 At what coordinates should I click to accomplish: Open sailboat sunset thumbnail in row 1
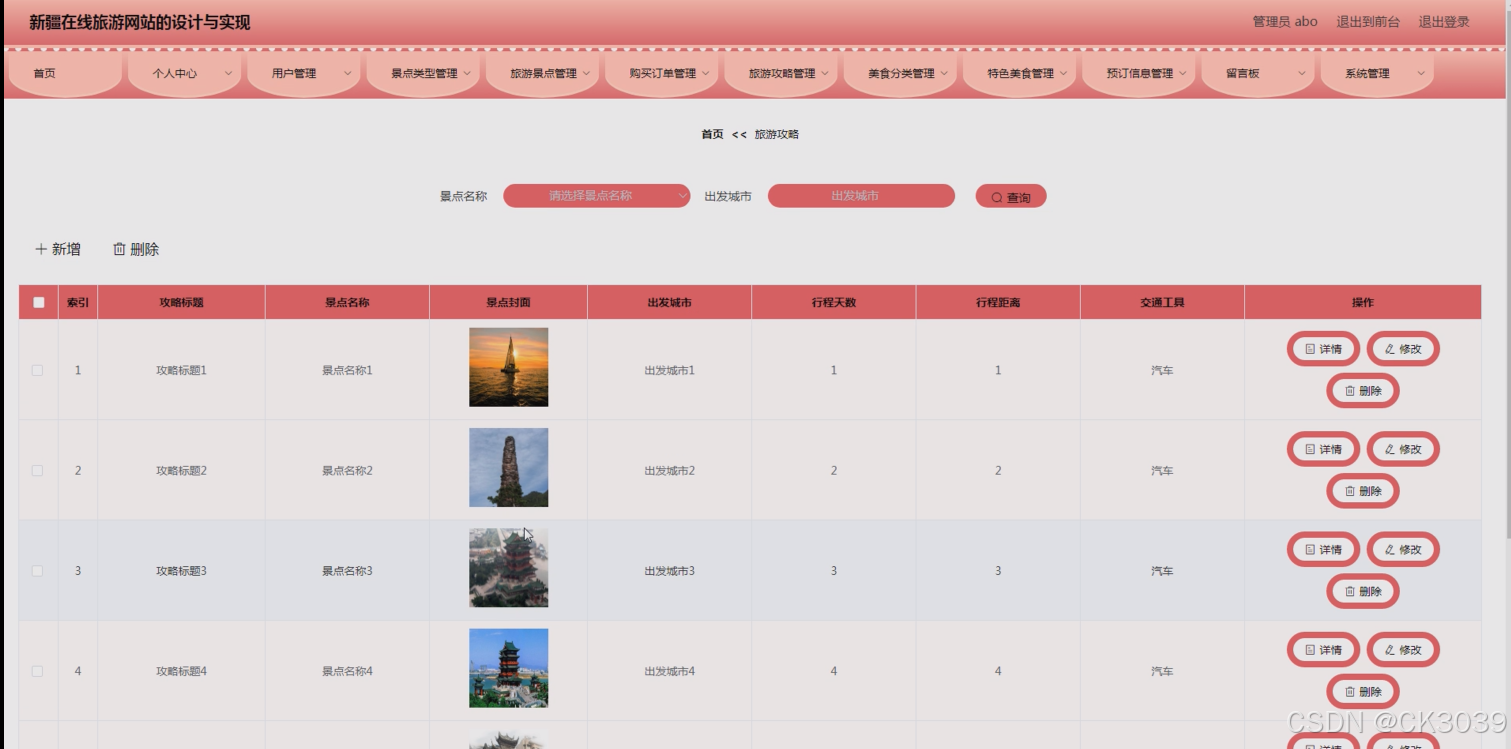[509, 367]
